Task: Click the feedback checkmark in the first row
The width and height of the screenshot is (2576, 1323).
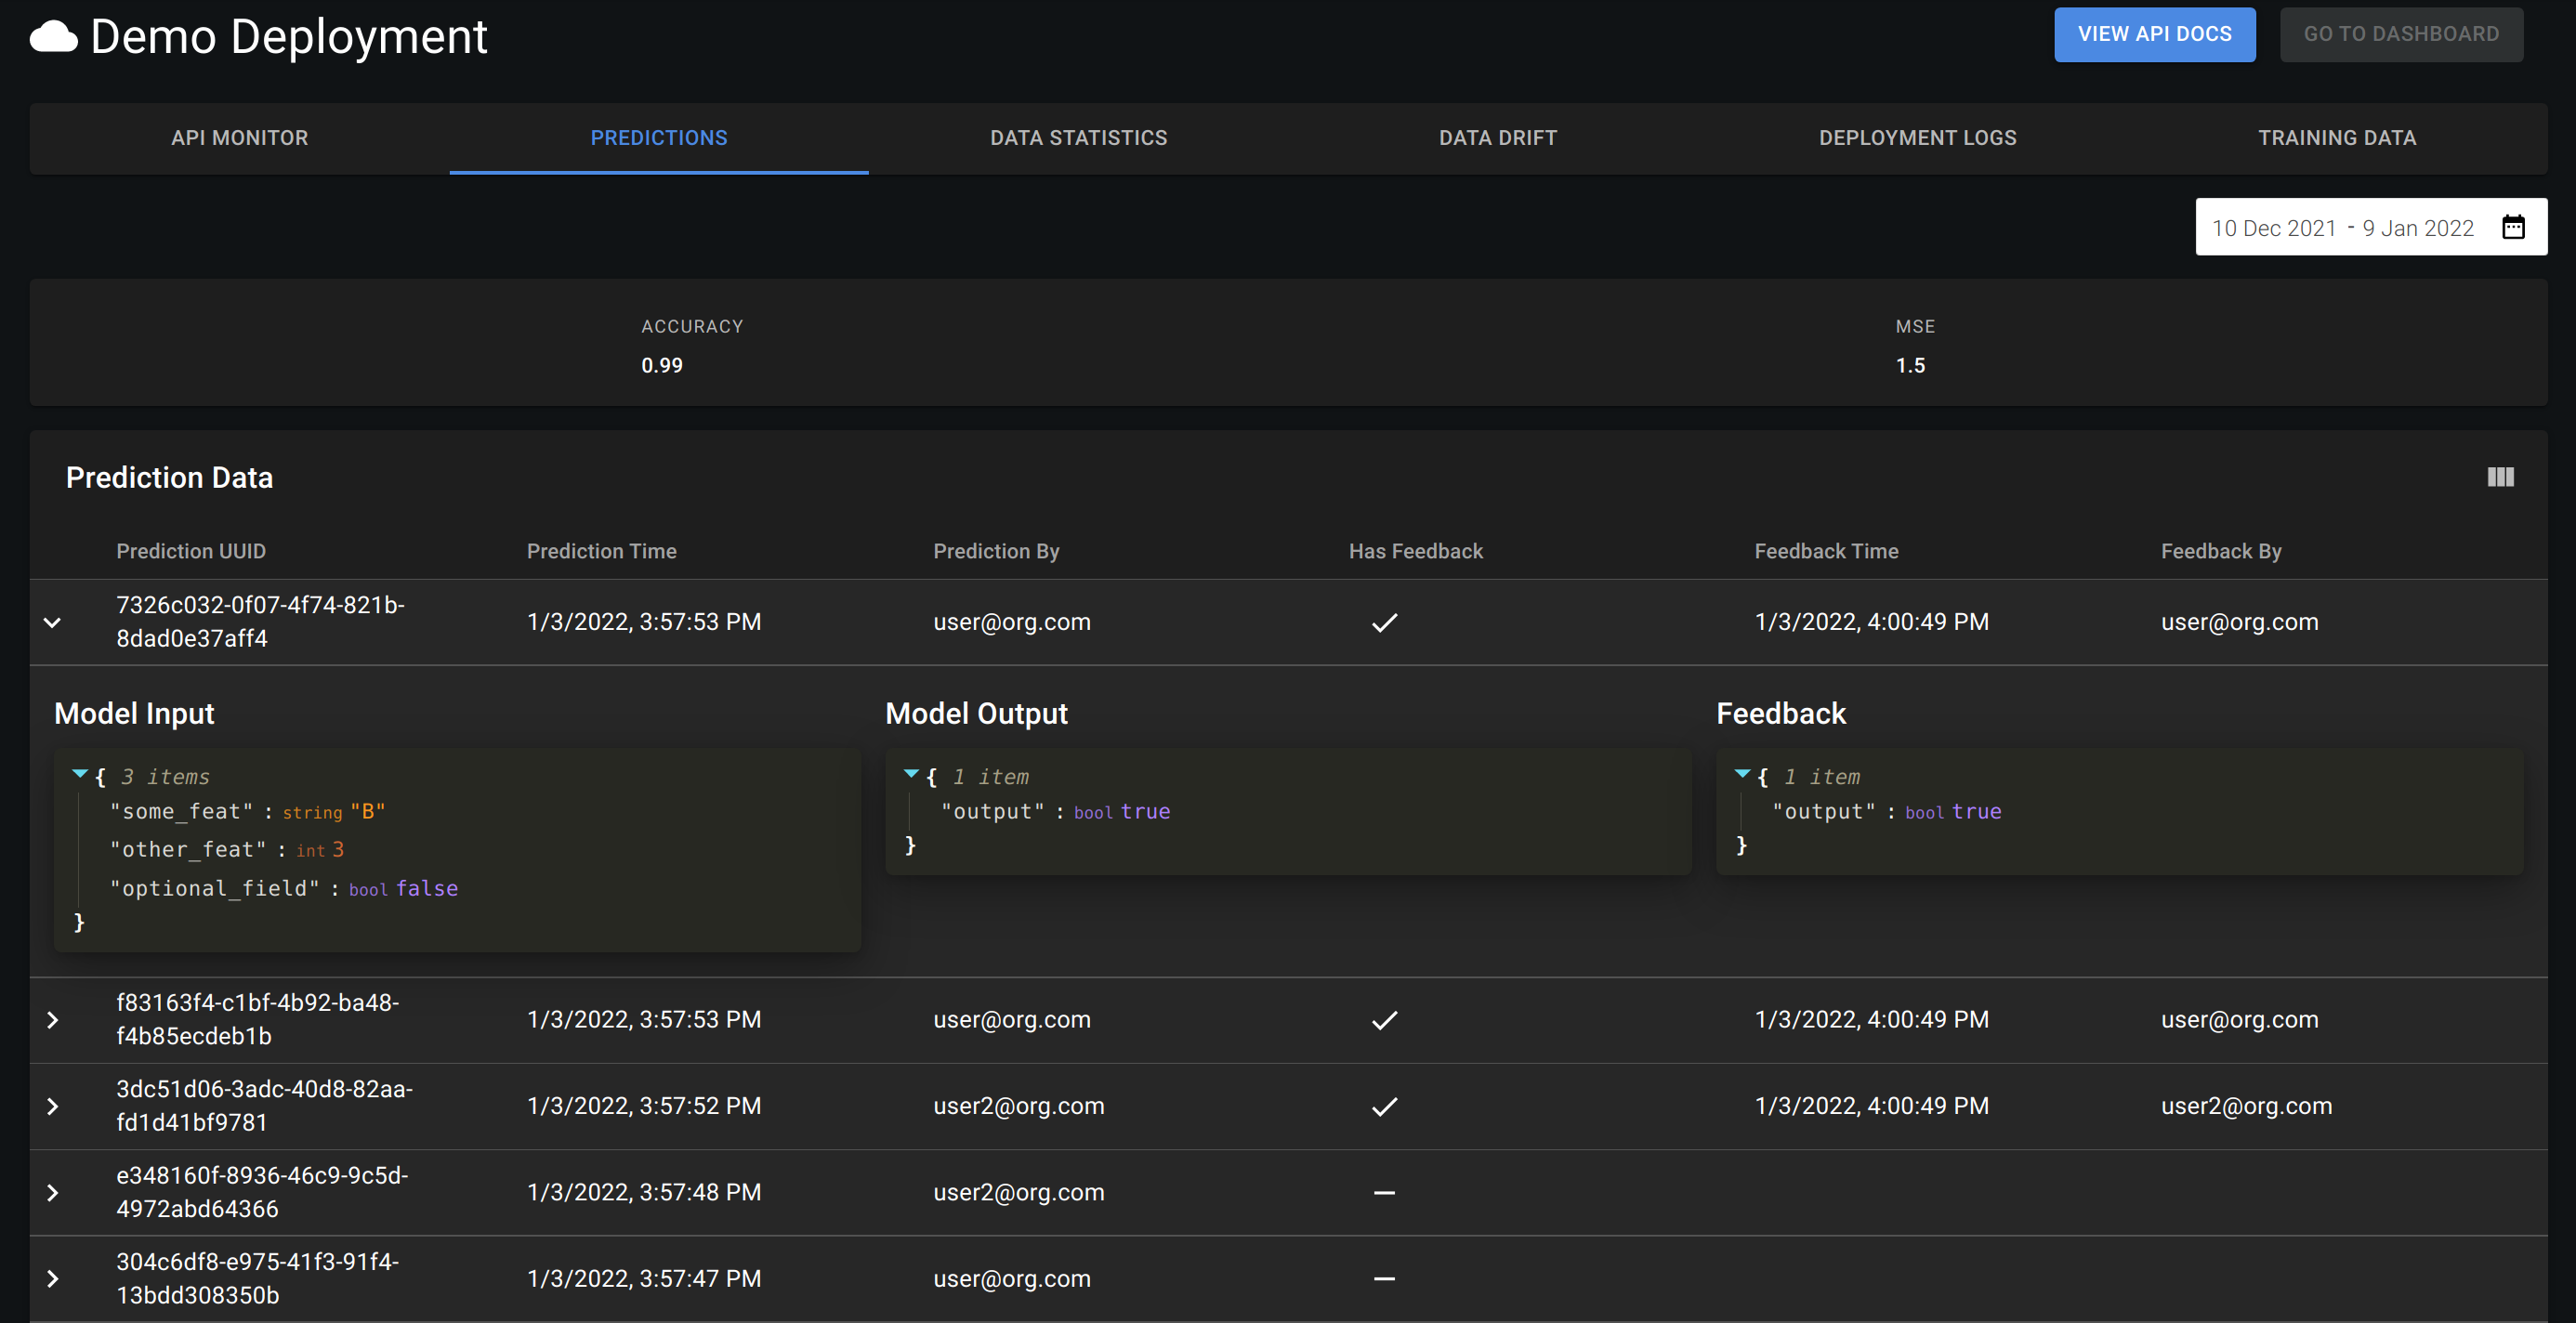Action: click(1384, 622)
